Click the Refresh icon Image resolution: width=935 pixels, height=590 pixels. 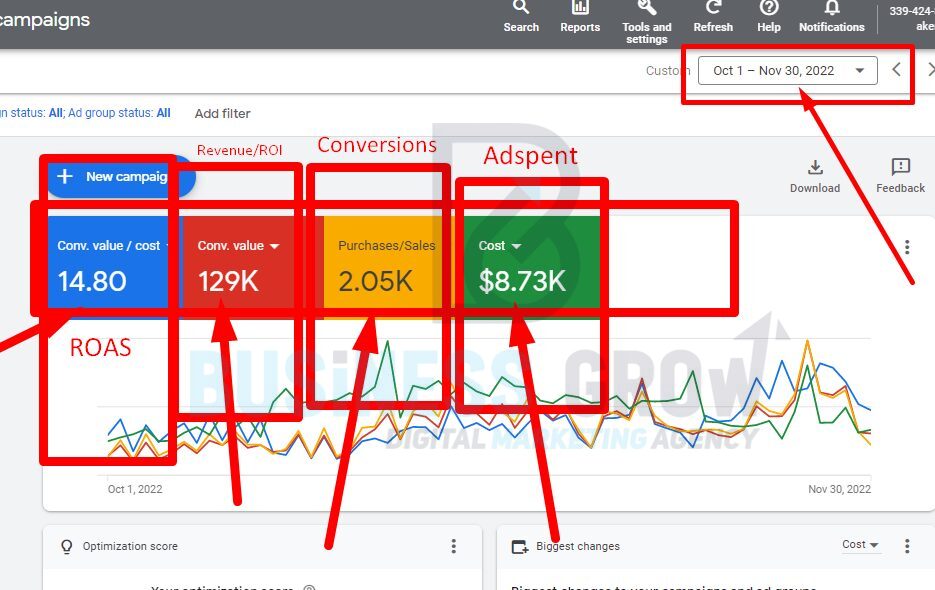(x=713, y=7)
